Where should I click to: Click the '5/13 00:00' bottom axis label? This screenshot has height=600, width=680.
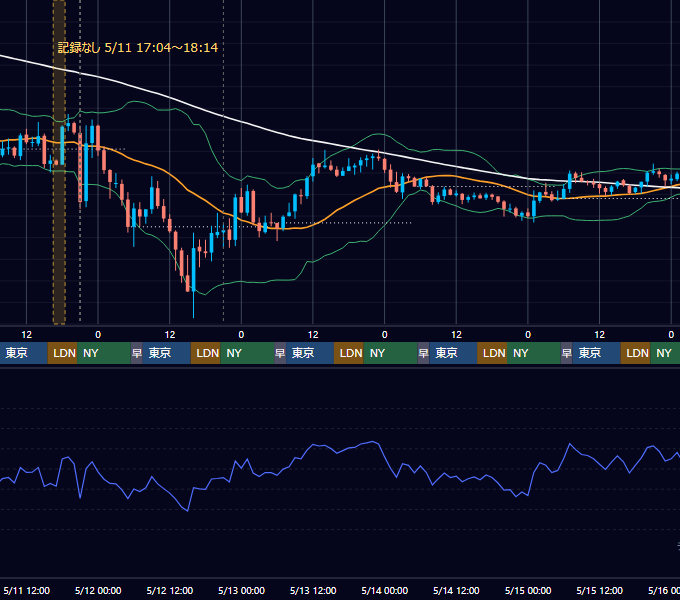pyautogui.click(x=241, y=590)
